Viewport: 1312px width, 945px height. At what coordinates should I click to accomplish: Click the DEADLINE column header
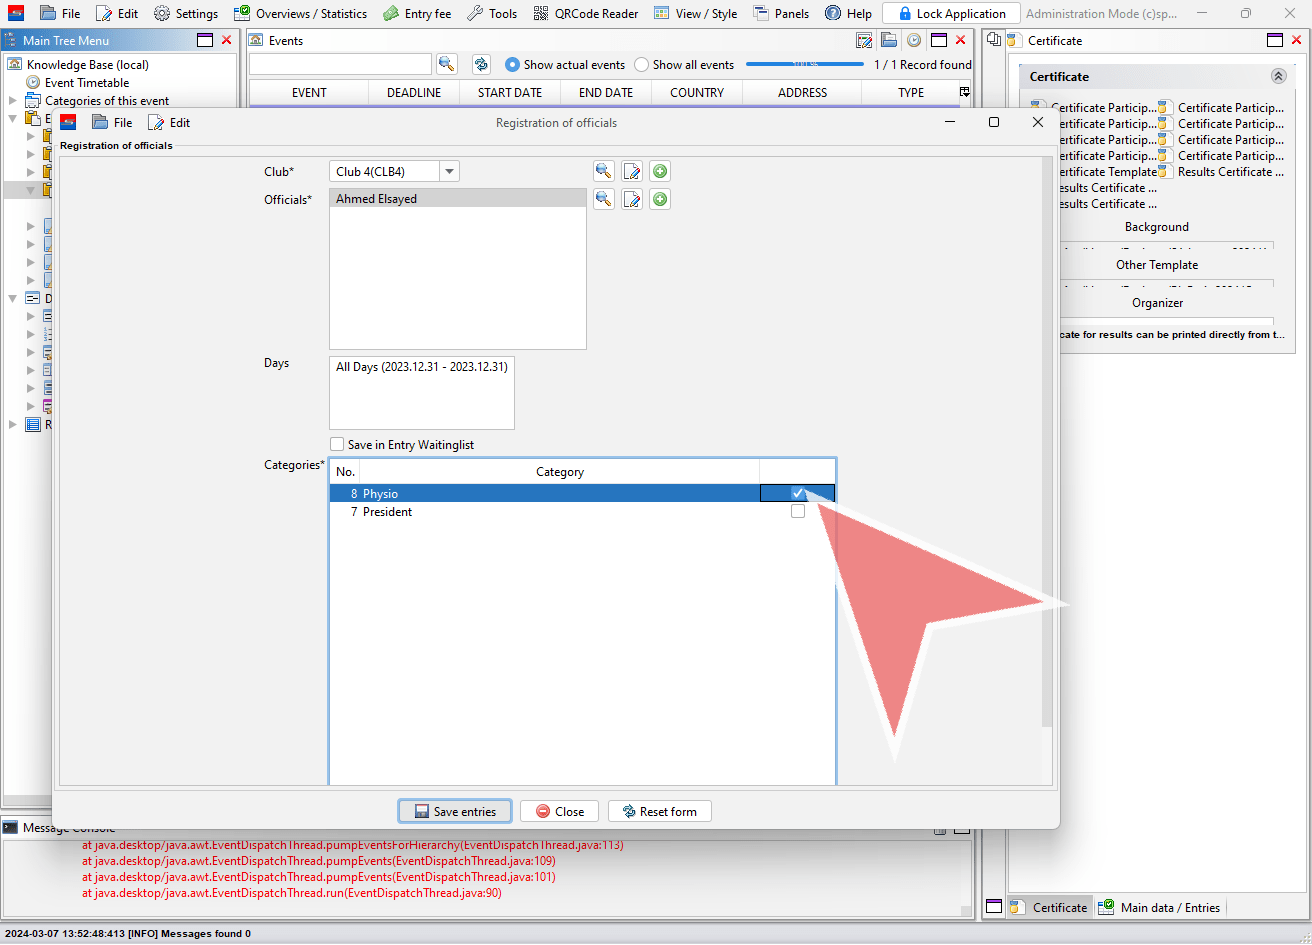[414, 92]
